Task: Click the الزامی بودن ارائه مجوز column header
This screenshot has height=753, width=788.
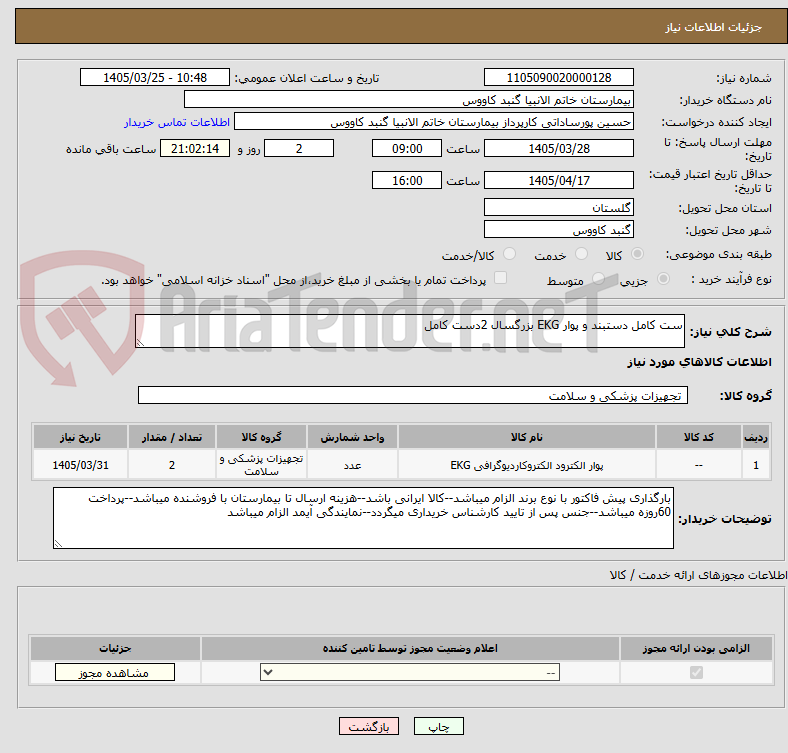Action: [x=696, y=648]
